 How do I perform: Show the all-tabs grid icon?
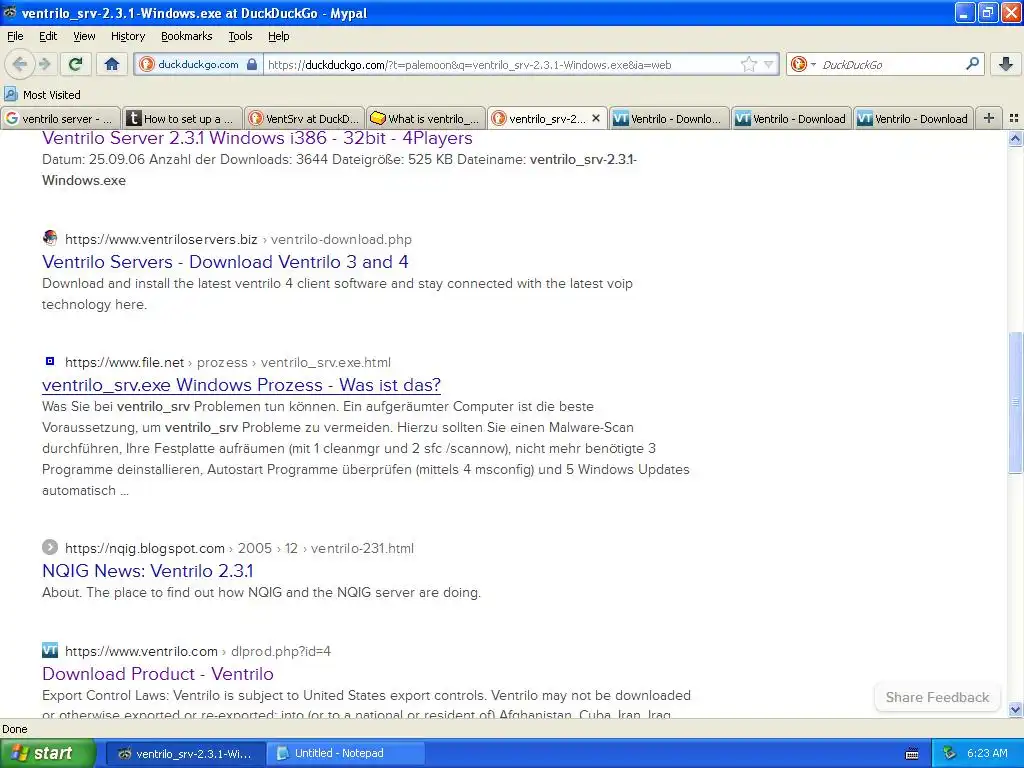(1014, 118)
